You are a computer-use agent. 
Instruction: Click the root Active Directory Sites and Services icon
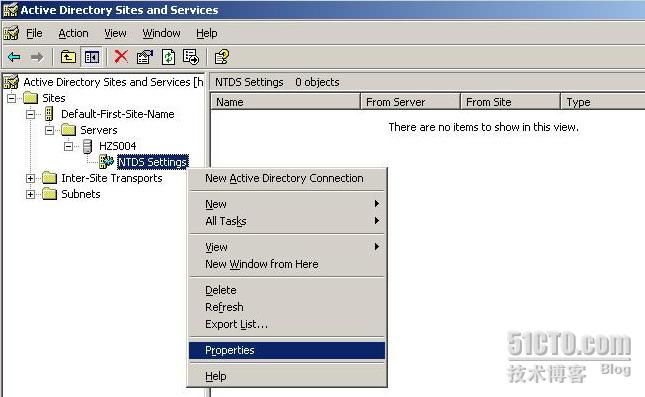click(11, 82)
